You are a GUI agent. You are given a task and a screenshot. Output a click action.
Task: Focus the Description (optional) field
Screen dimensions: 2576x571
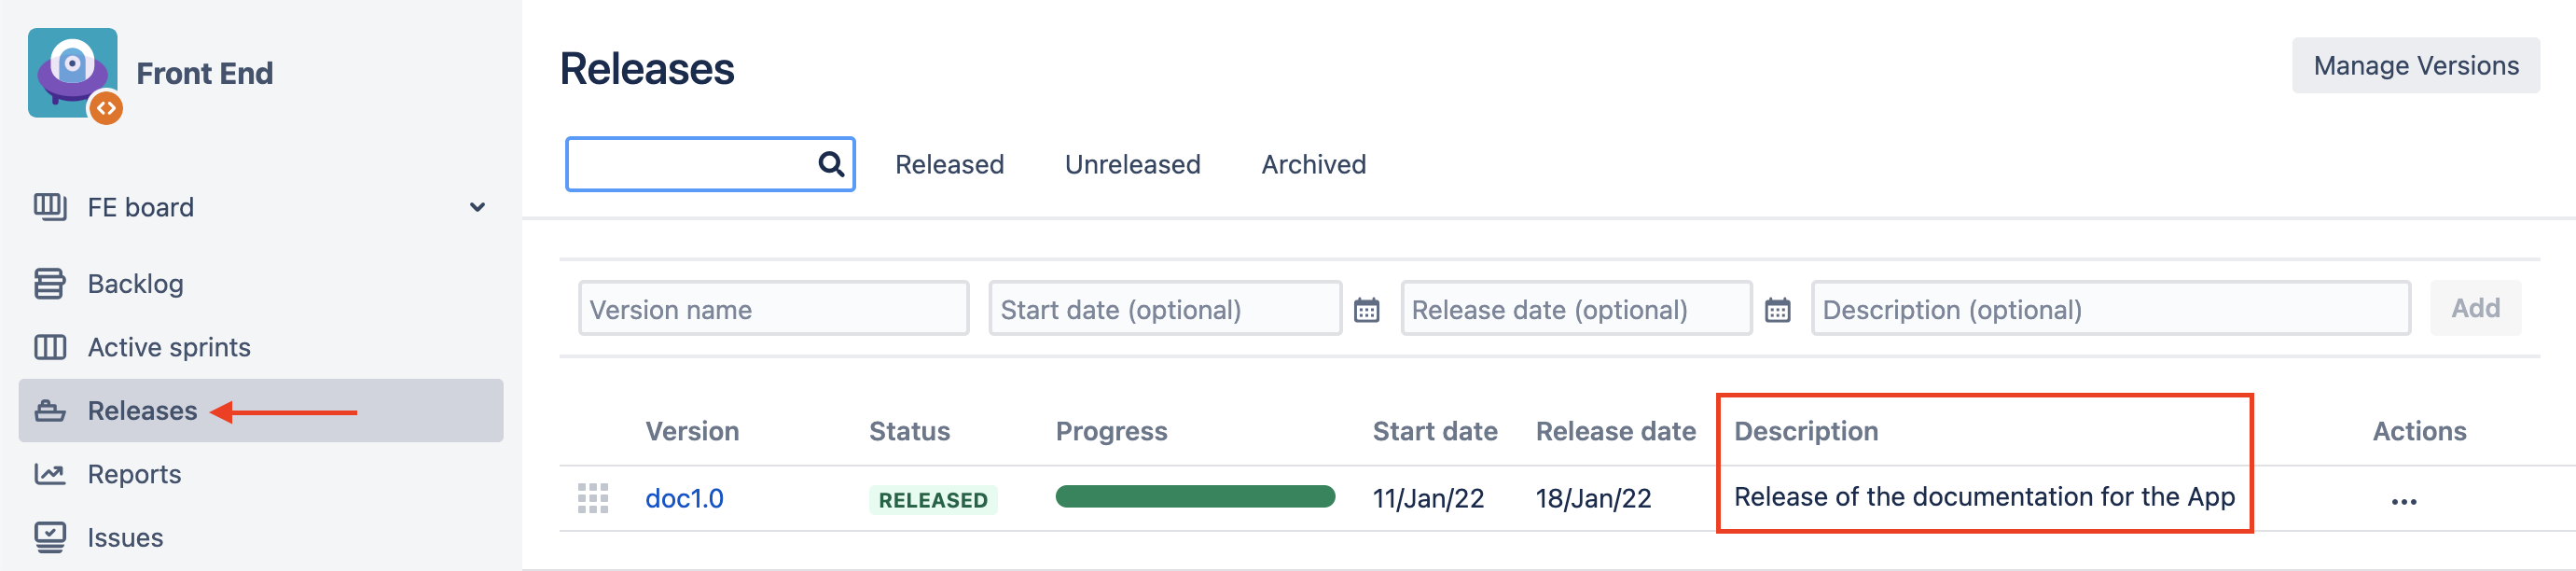(2110, 309)
